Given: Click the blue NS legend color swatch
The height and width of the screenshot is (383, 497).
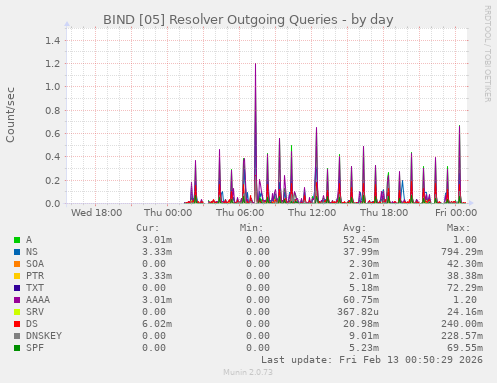Looking at the screenshot, I should [17, 252].
